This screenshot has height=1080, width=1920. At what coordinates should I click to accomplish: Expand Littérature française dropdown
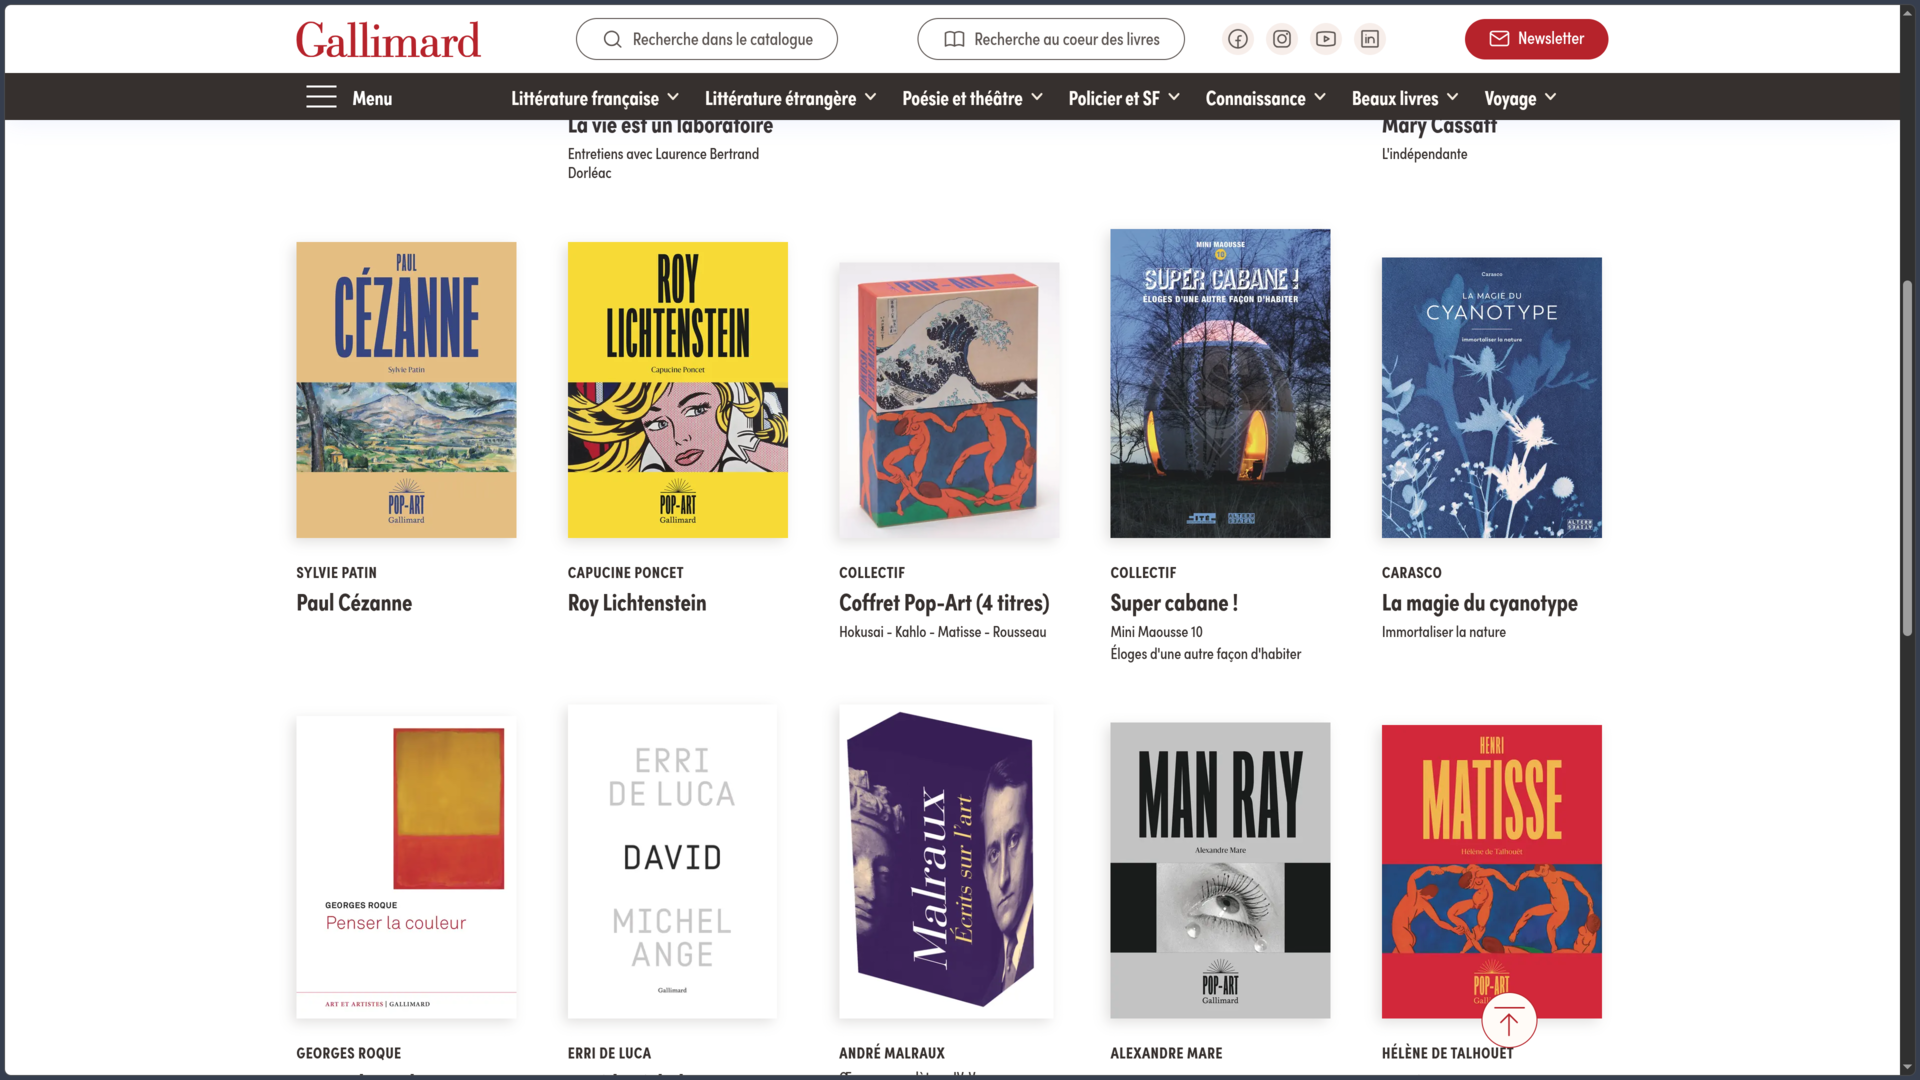(595, 98)
